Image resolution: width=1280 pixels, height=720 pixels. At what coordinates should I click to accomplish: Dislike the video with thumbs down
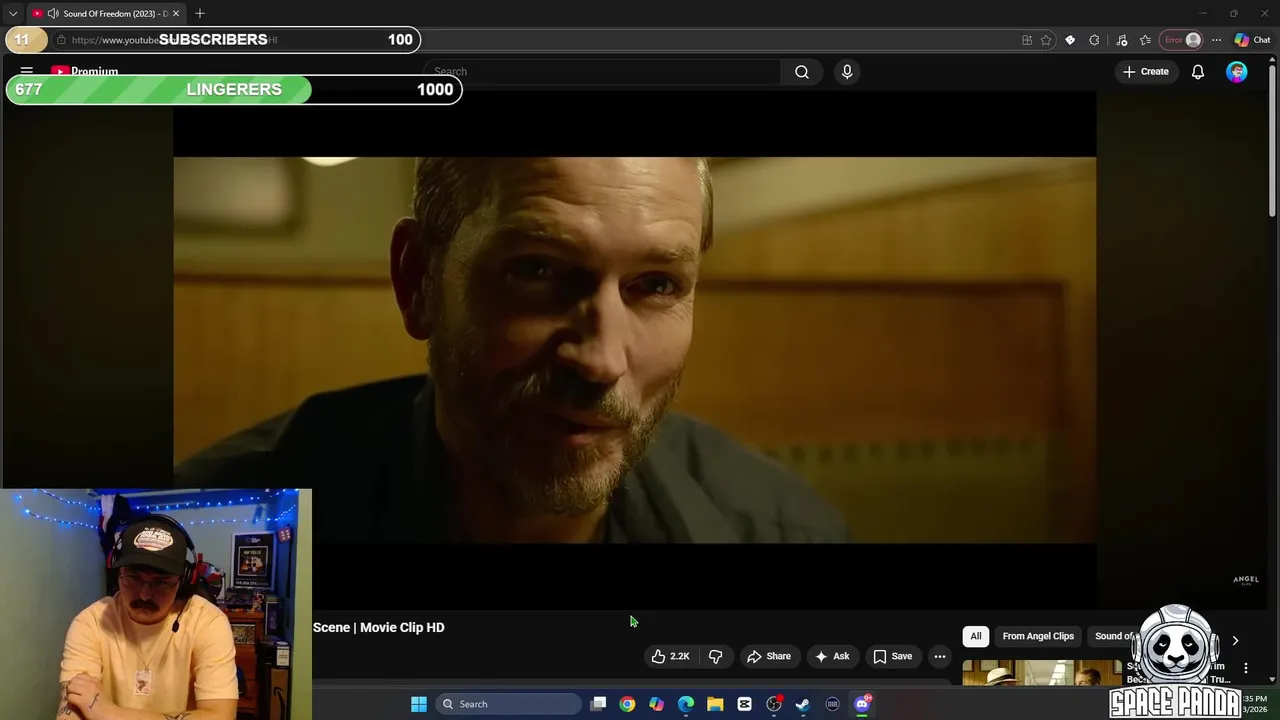pos(715,656)
